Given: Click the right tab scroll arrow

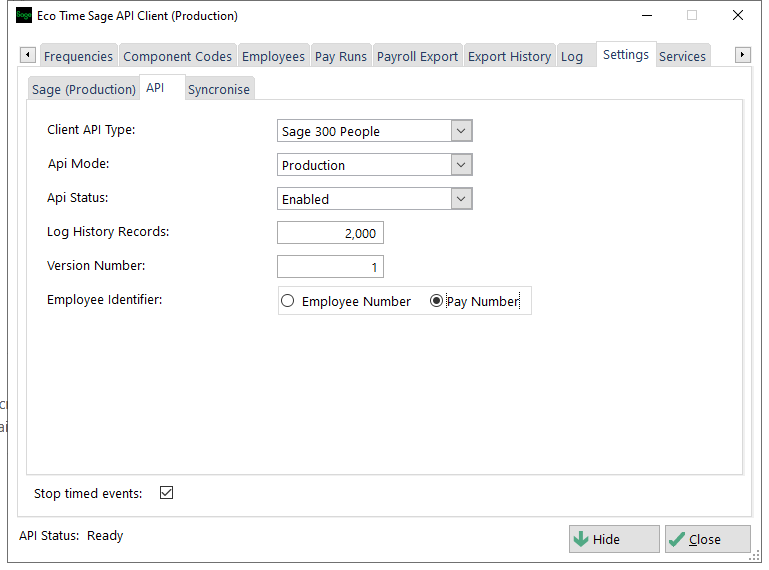Looking at the screenshot, I should click(743, 54).
